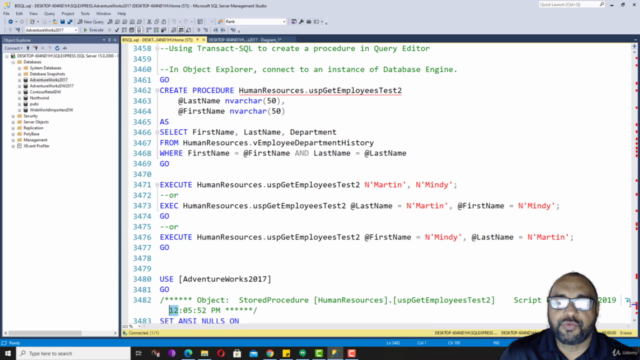This screenshot has width=640, height=360.
Task: Toggle Results to File option
Action: point(188,30)
